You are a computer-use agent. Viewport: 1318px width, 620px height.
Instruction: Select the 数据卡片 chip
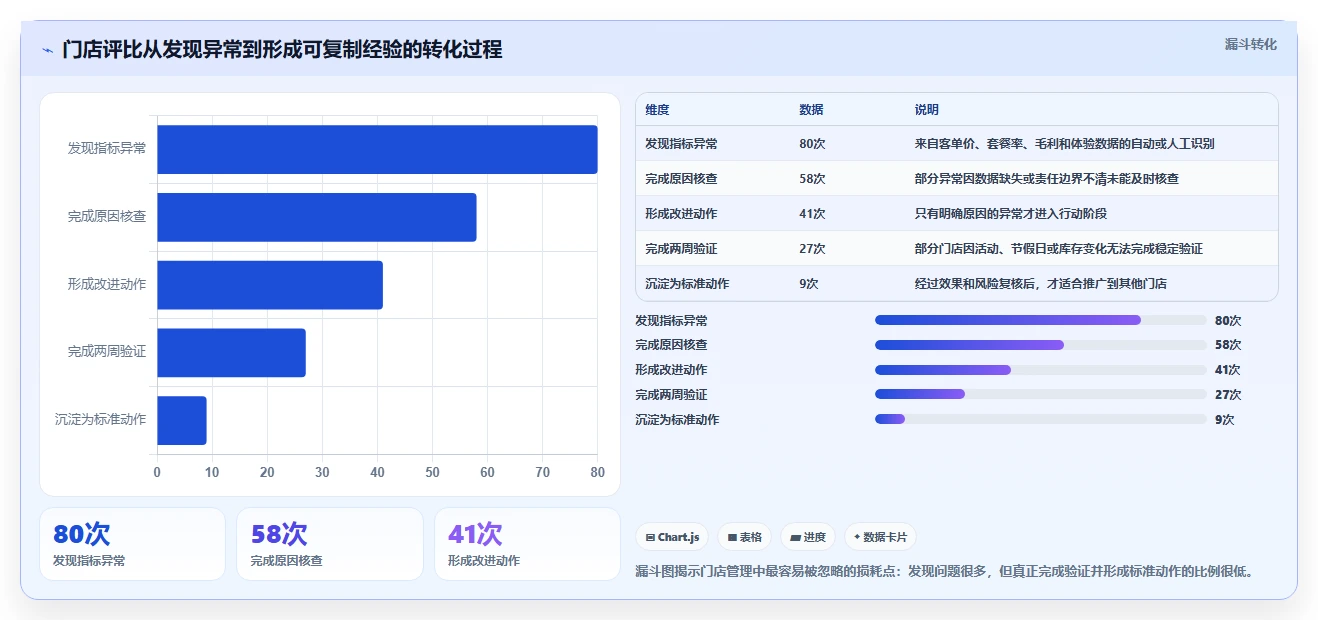(x=880, y=537)
